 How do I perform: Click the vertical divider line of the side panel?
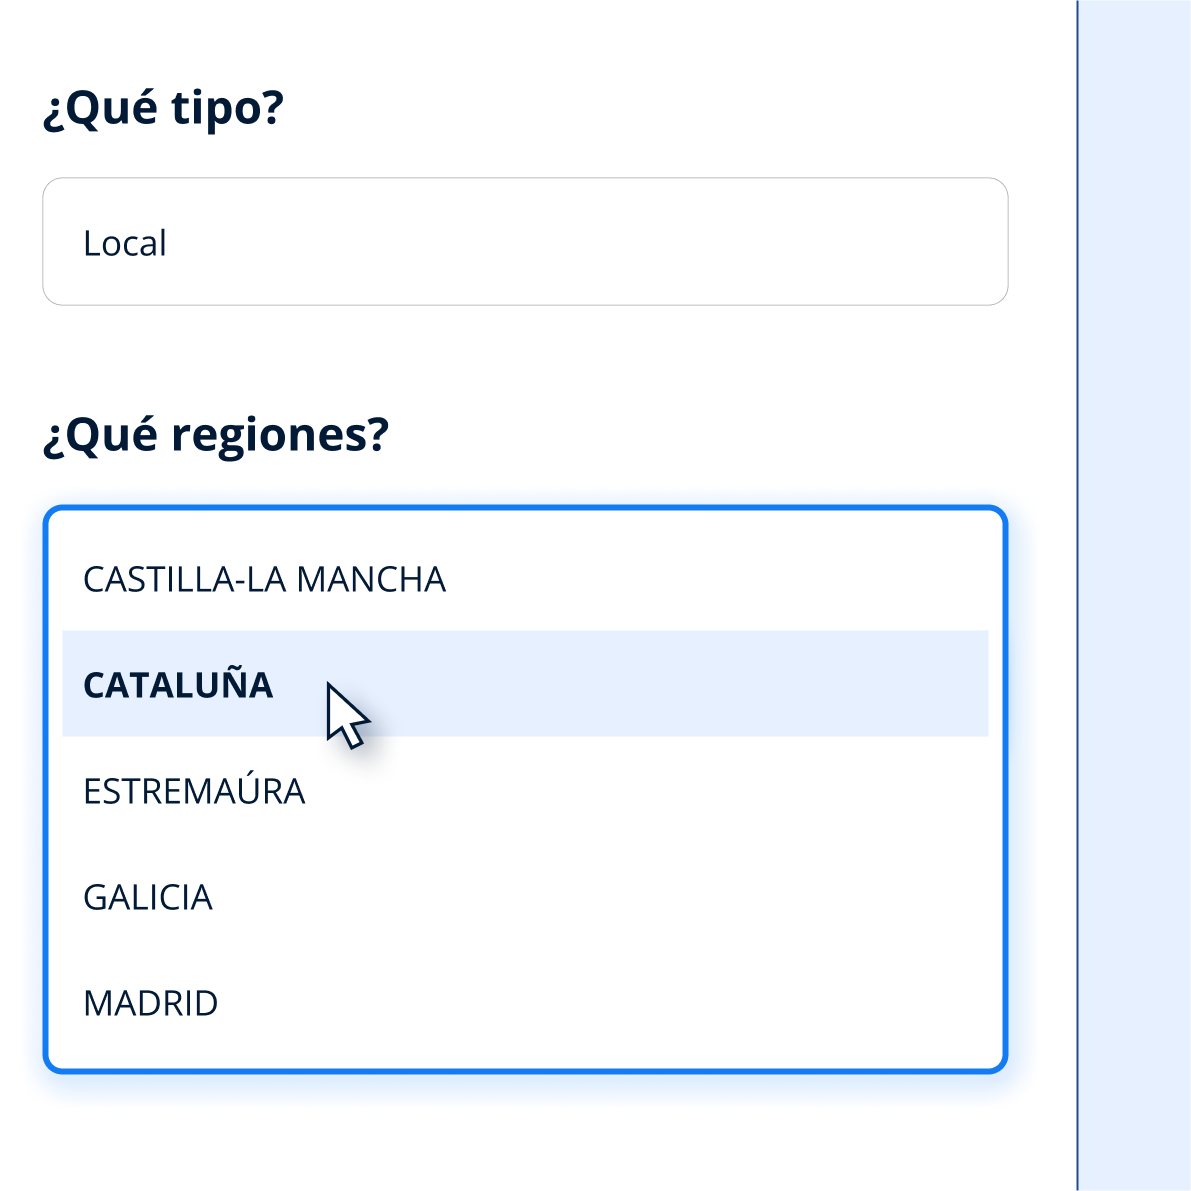pos(1077,600)
